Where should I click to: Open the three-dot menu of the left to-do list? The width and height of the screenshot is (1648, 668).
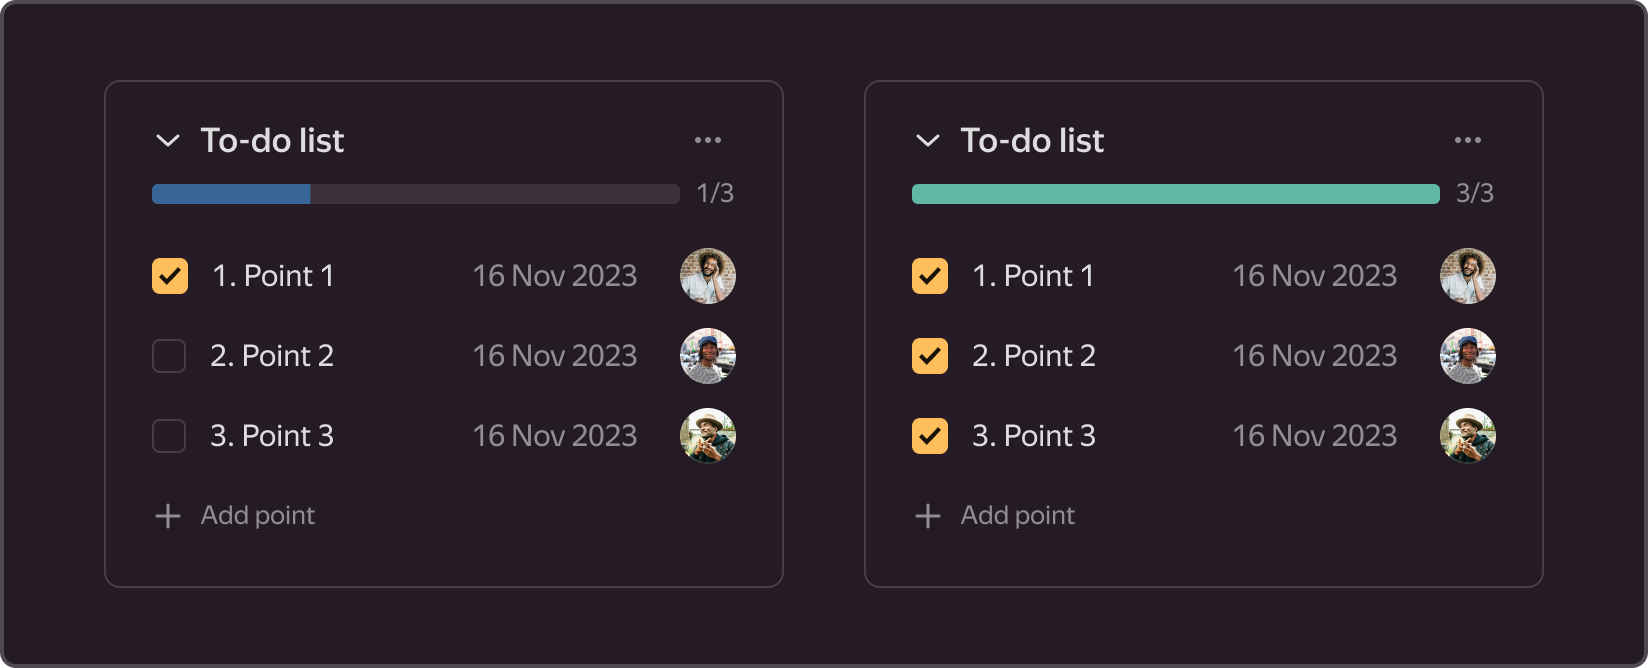[x=708, y=140]
